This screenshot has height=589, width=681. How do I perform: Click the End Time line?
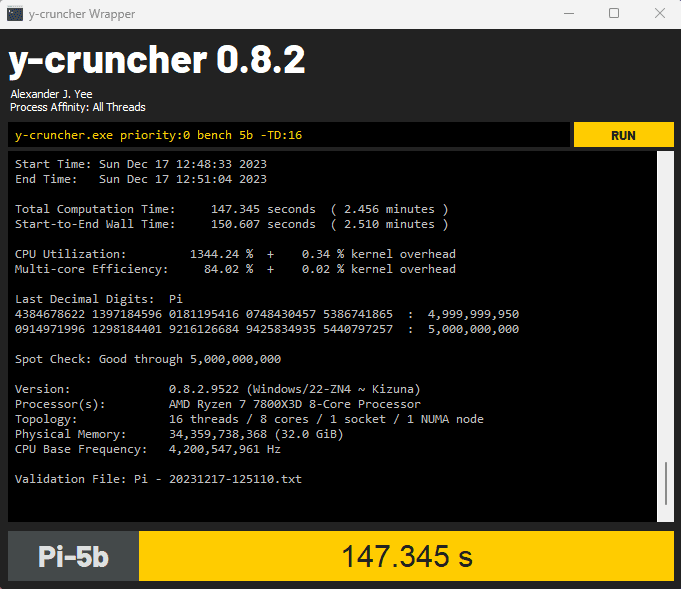141,179
